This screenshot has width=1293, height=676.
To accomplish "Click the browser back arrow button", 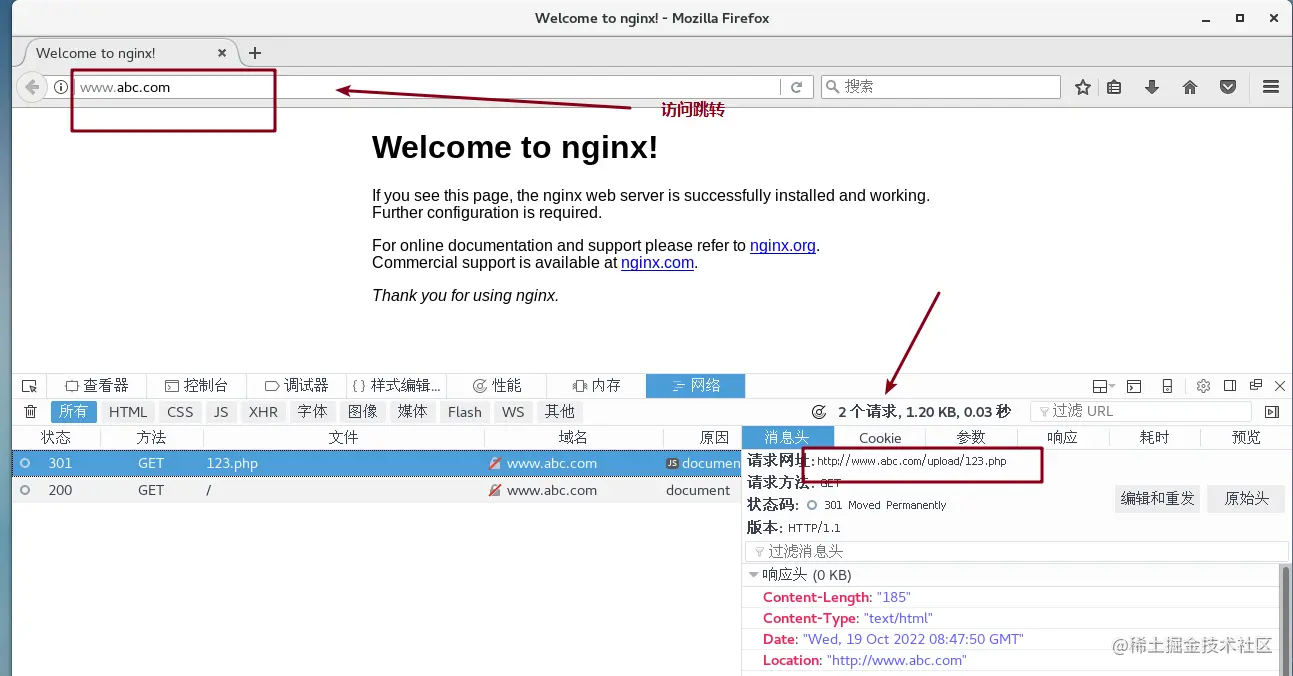I will [x=32, y=87].
